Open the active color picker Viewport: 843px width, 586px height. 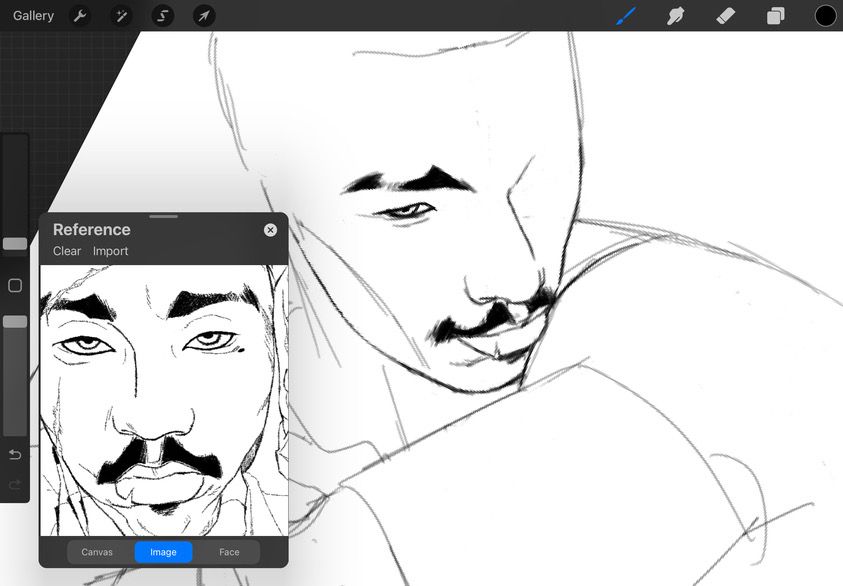pos(826,16)
